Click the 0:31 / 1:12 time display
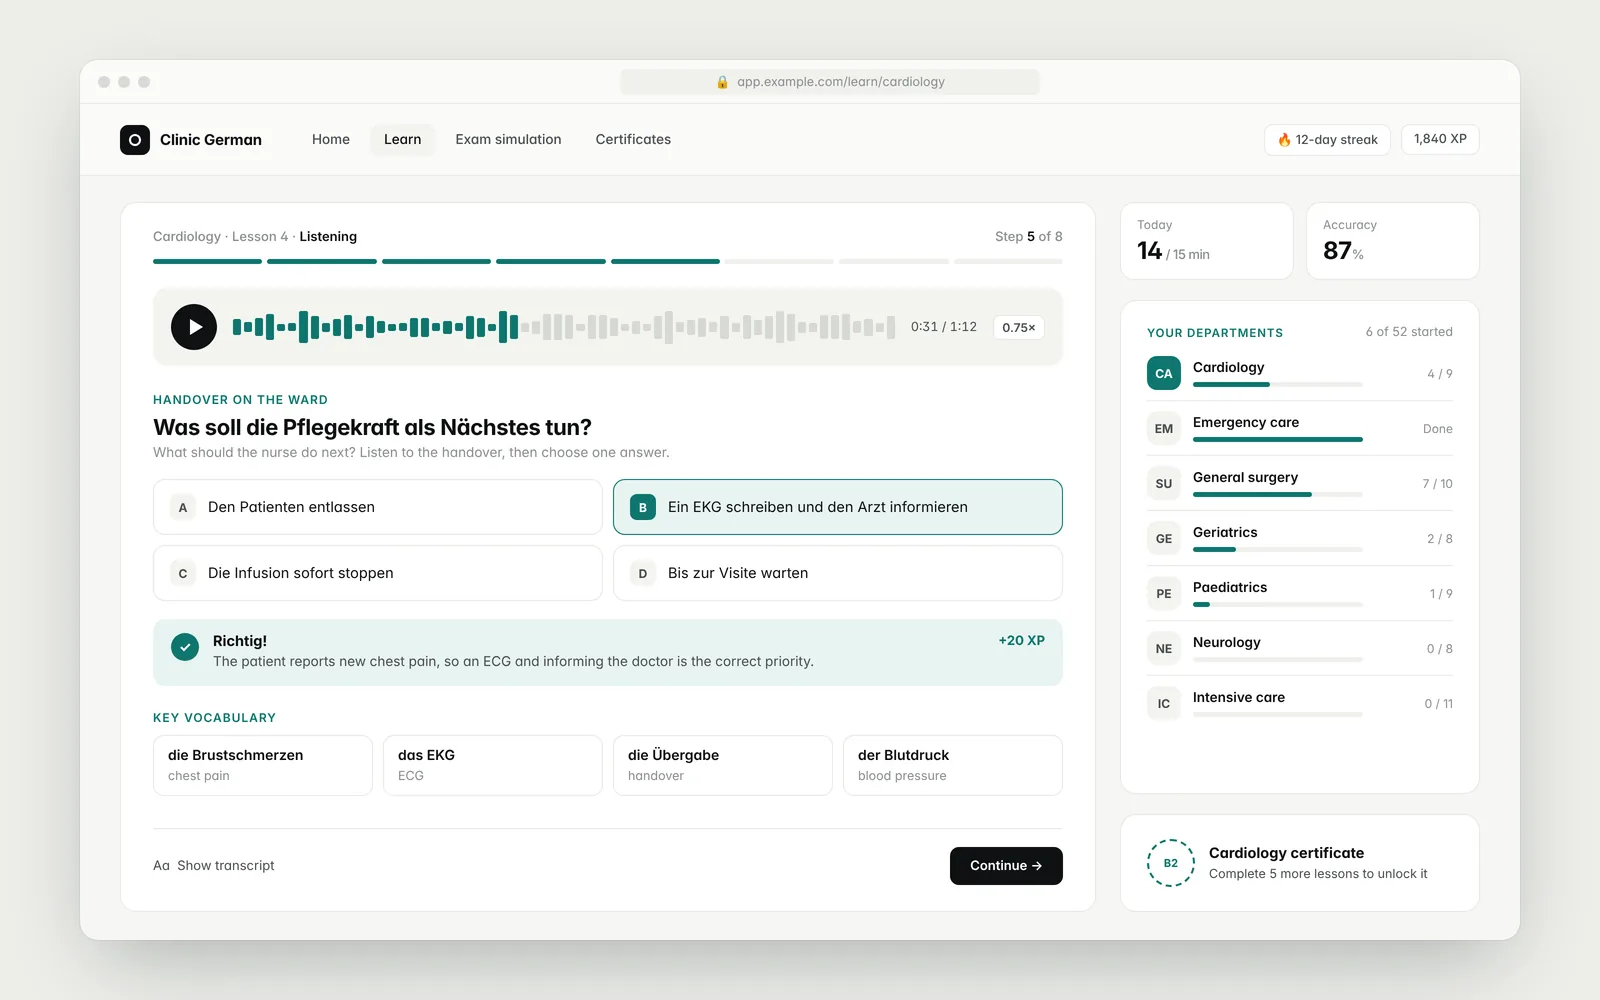 coord(944,327)
